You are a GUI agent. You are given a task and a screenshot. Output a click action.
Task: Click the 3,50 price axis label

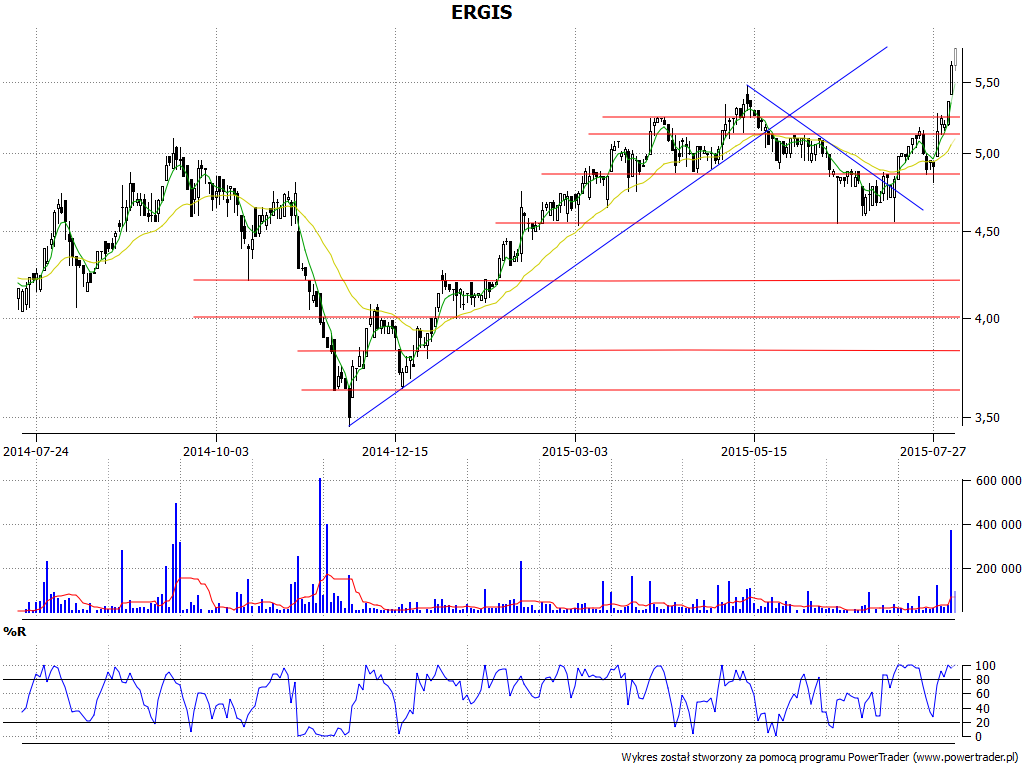click(x=987, y=418)
